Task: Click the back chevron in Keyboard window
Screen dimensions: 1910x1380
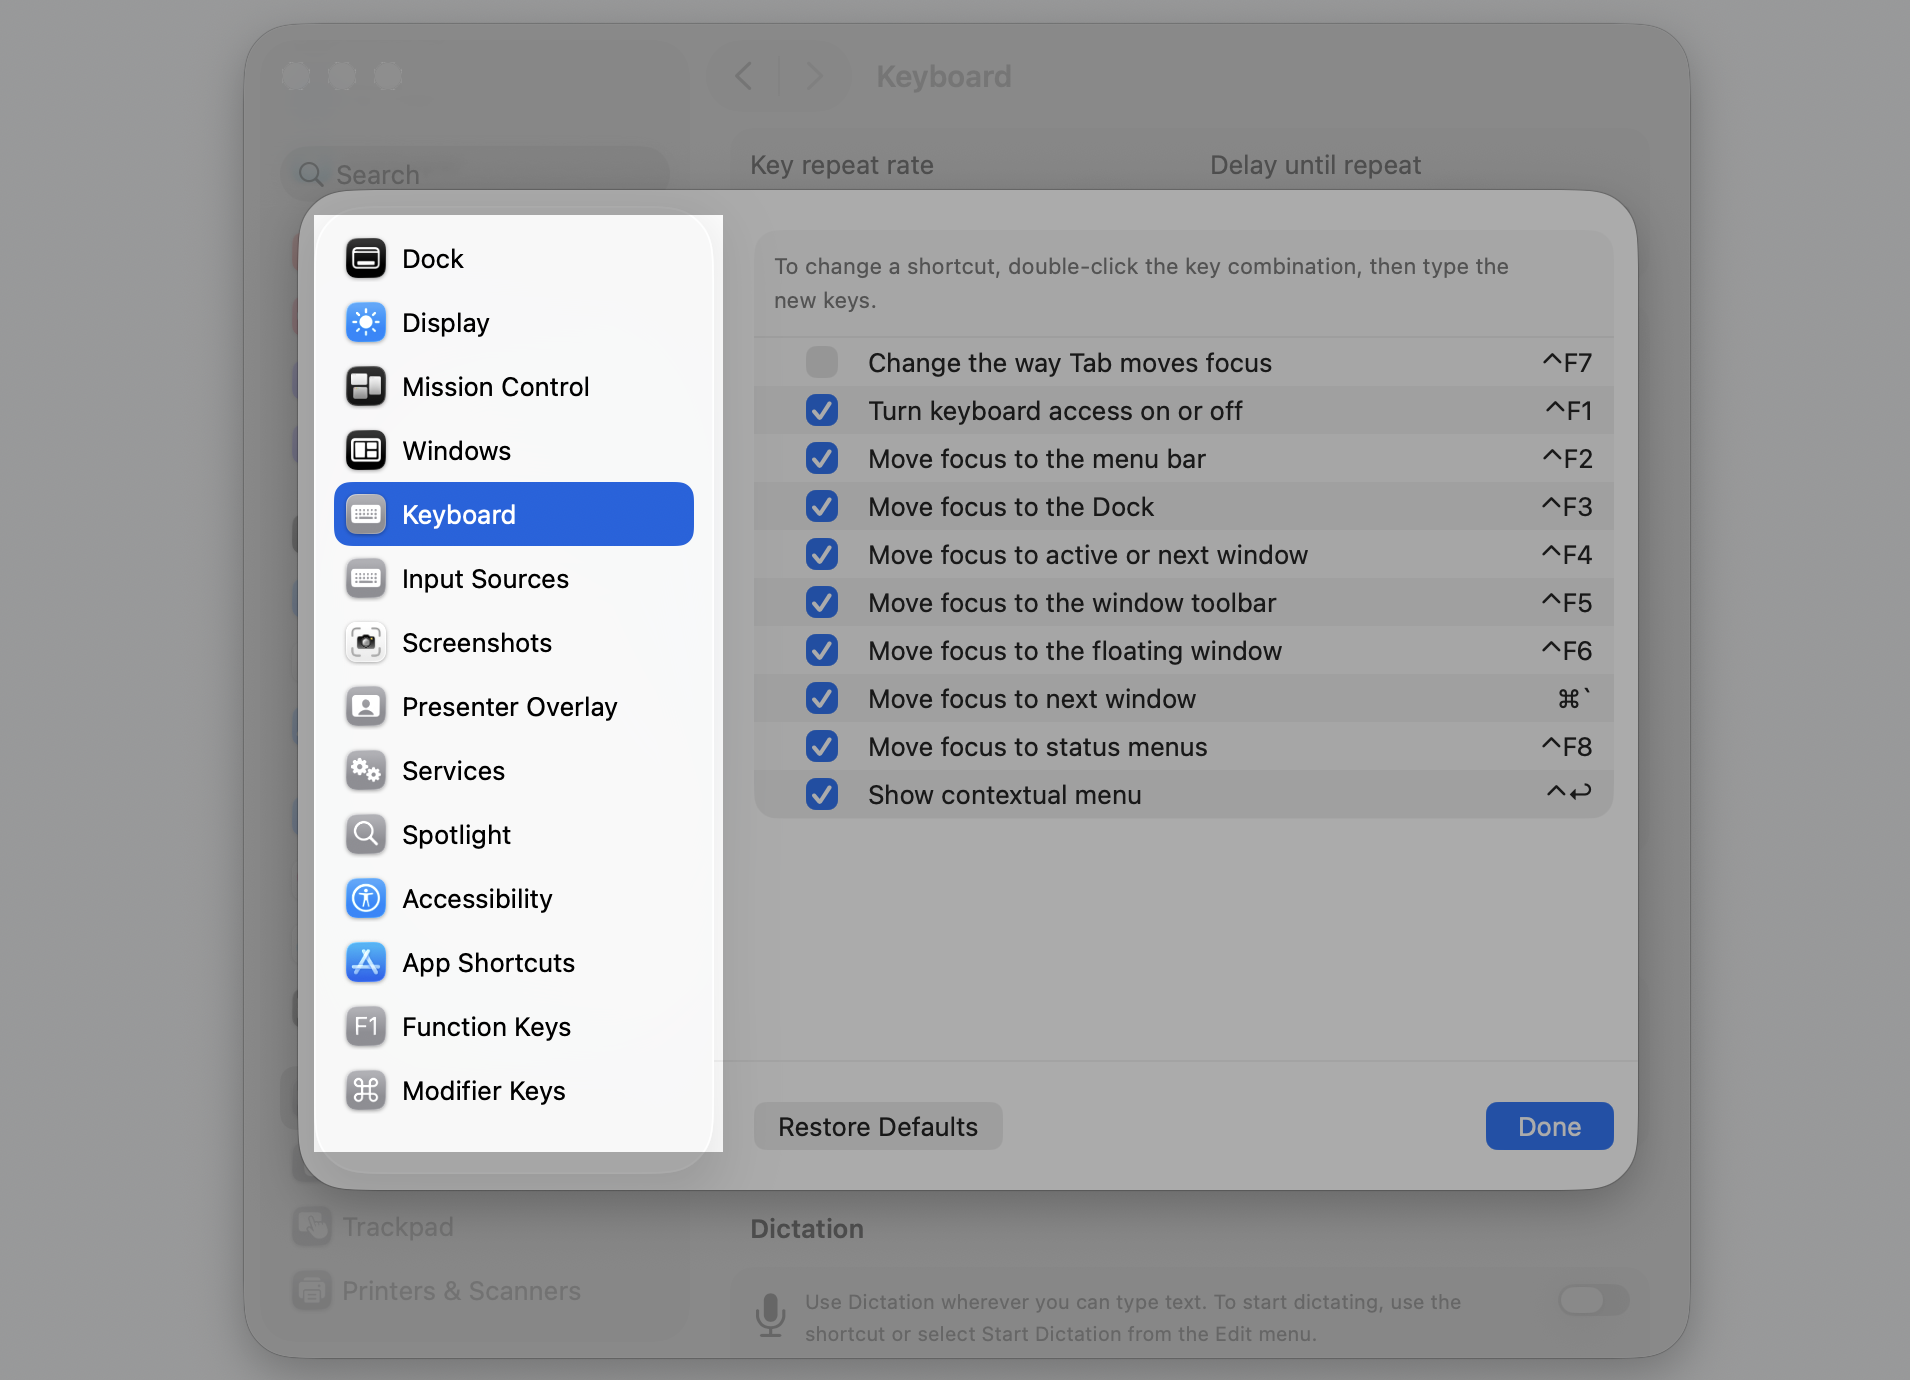Action: click(743, 76)
